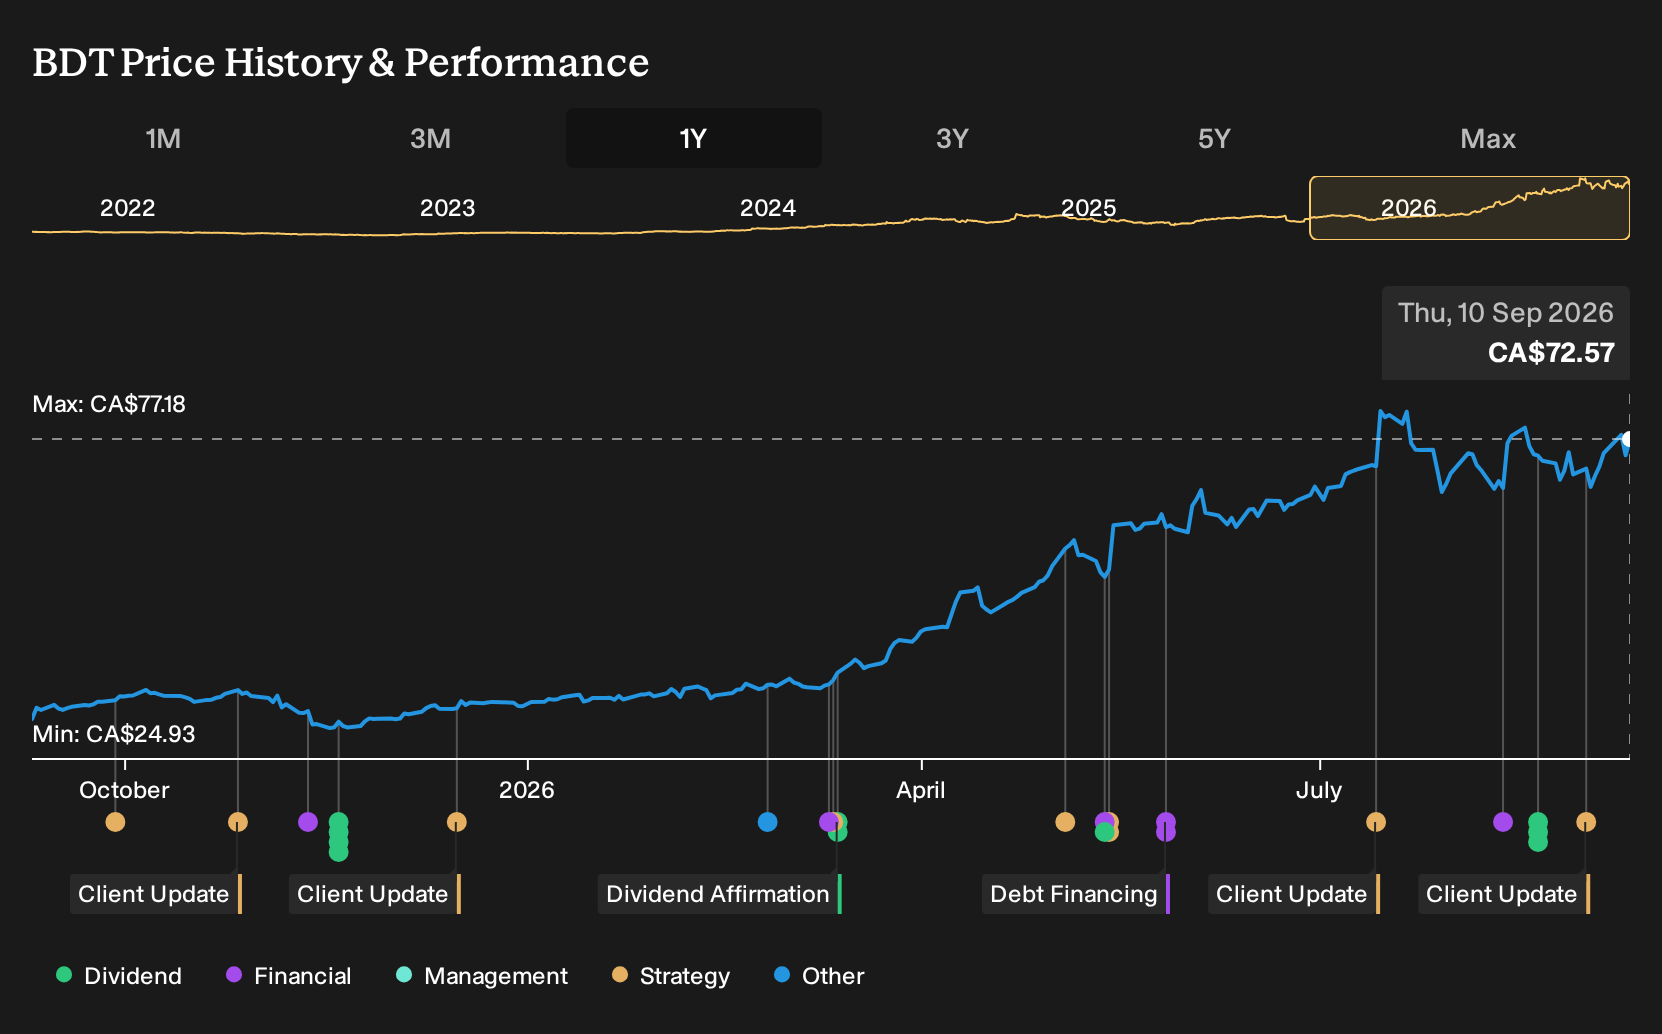Viewport: 1662px width, 1034px height.
Task: Jump to 2022 in the overview timeline
Action: 128,208
